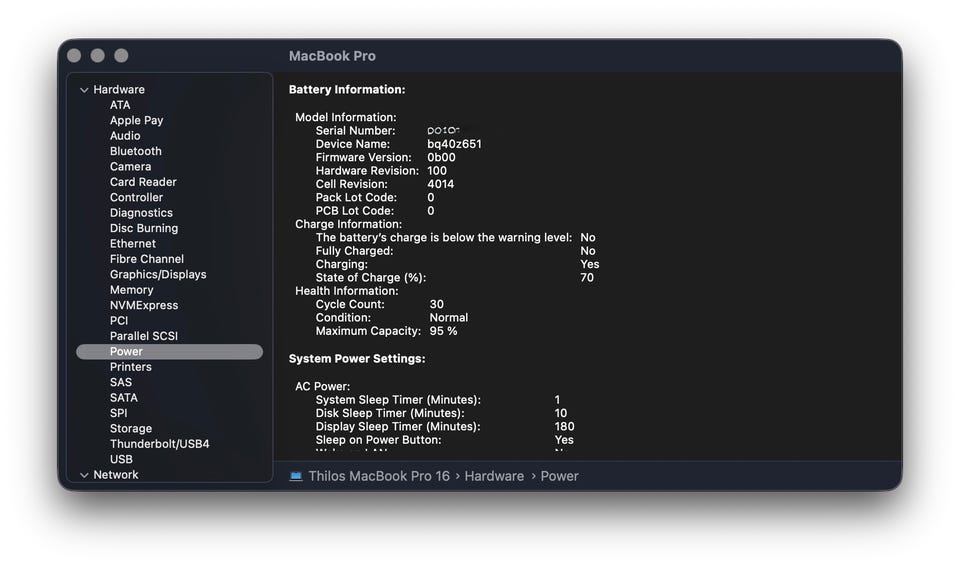This screenshot has height=567, width=960.
Task: Click the cycle count value 30
Action: (x=437, y=305)
